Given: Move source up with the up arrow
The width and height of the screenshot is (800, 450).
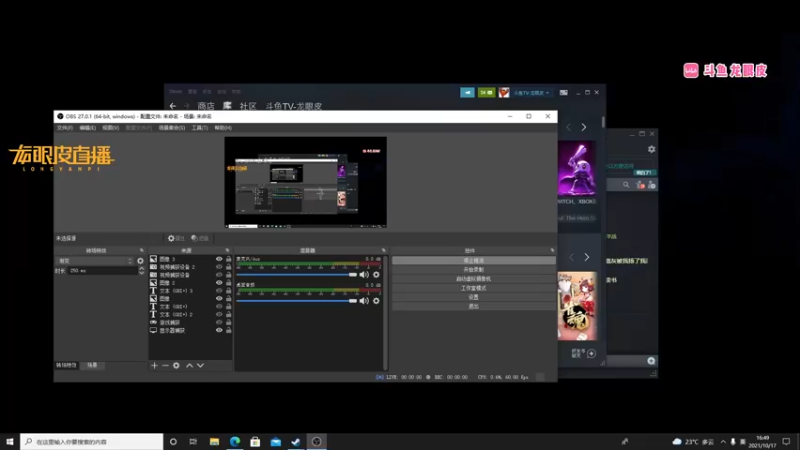Looking at the screenshot, I should (189, 365).
